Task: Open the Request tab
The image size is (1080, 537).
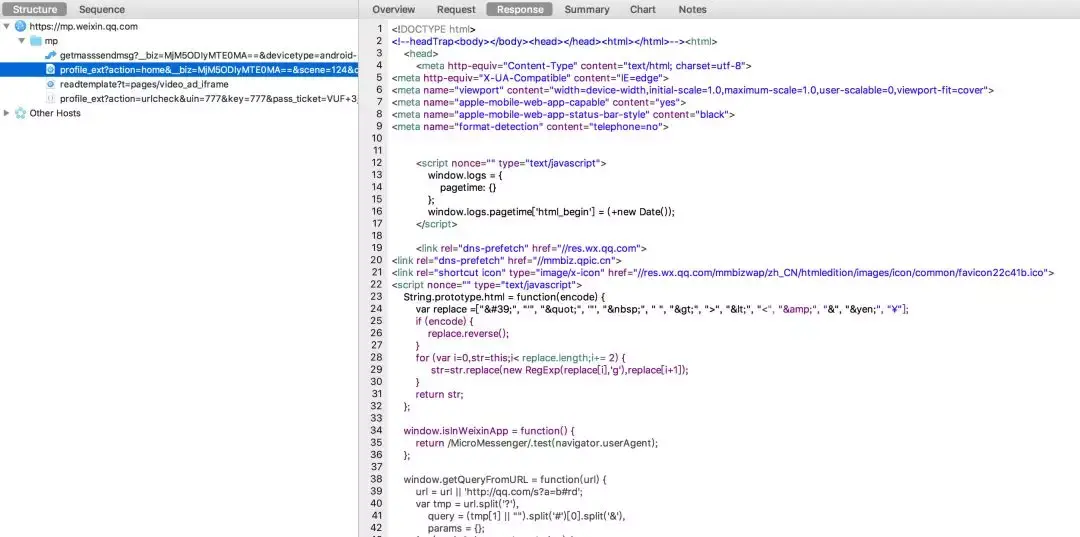Action: (x=456, y=9)
